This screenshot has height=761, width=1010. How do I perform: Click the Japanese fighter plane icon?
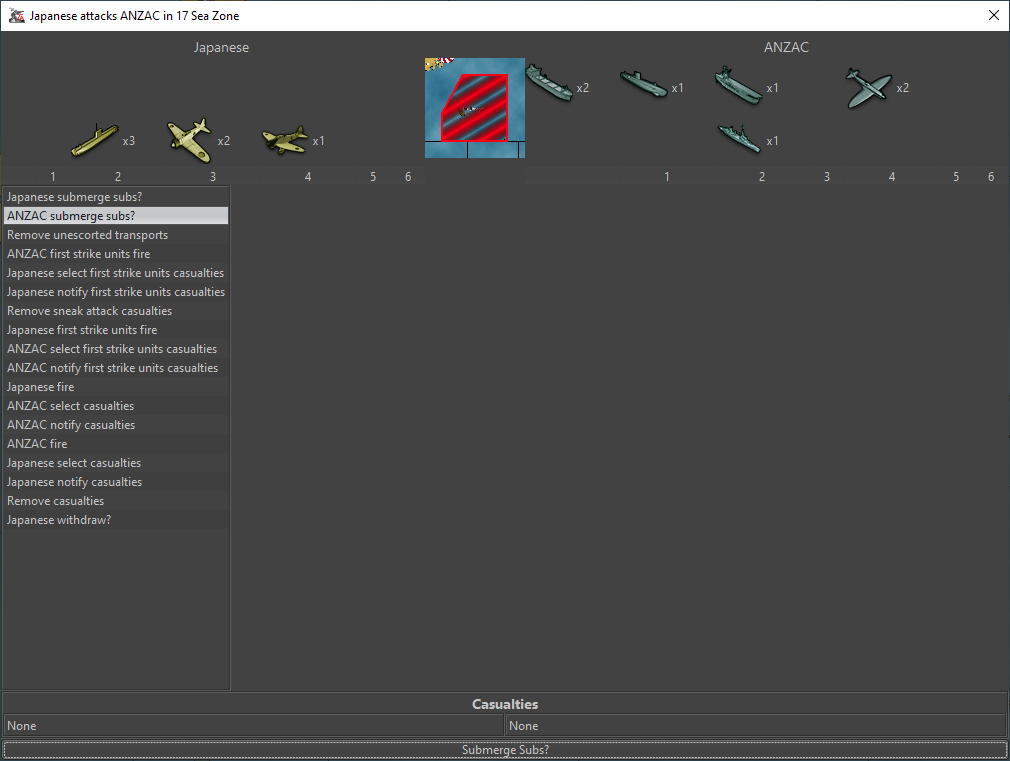tap(189, 140)
